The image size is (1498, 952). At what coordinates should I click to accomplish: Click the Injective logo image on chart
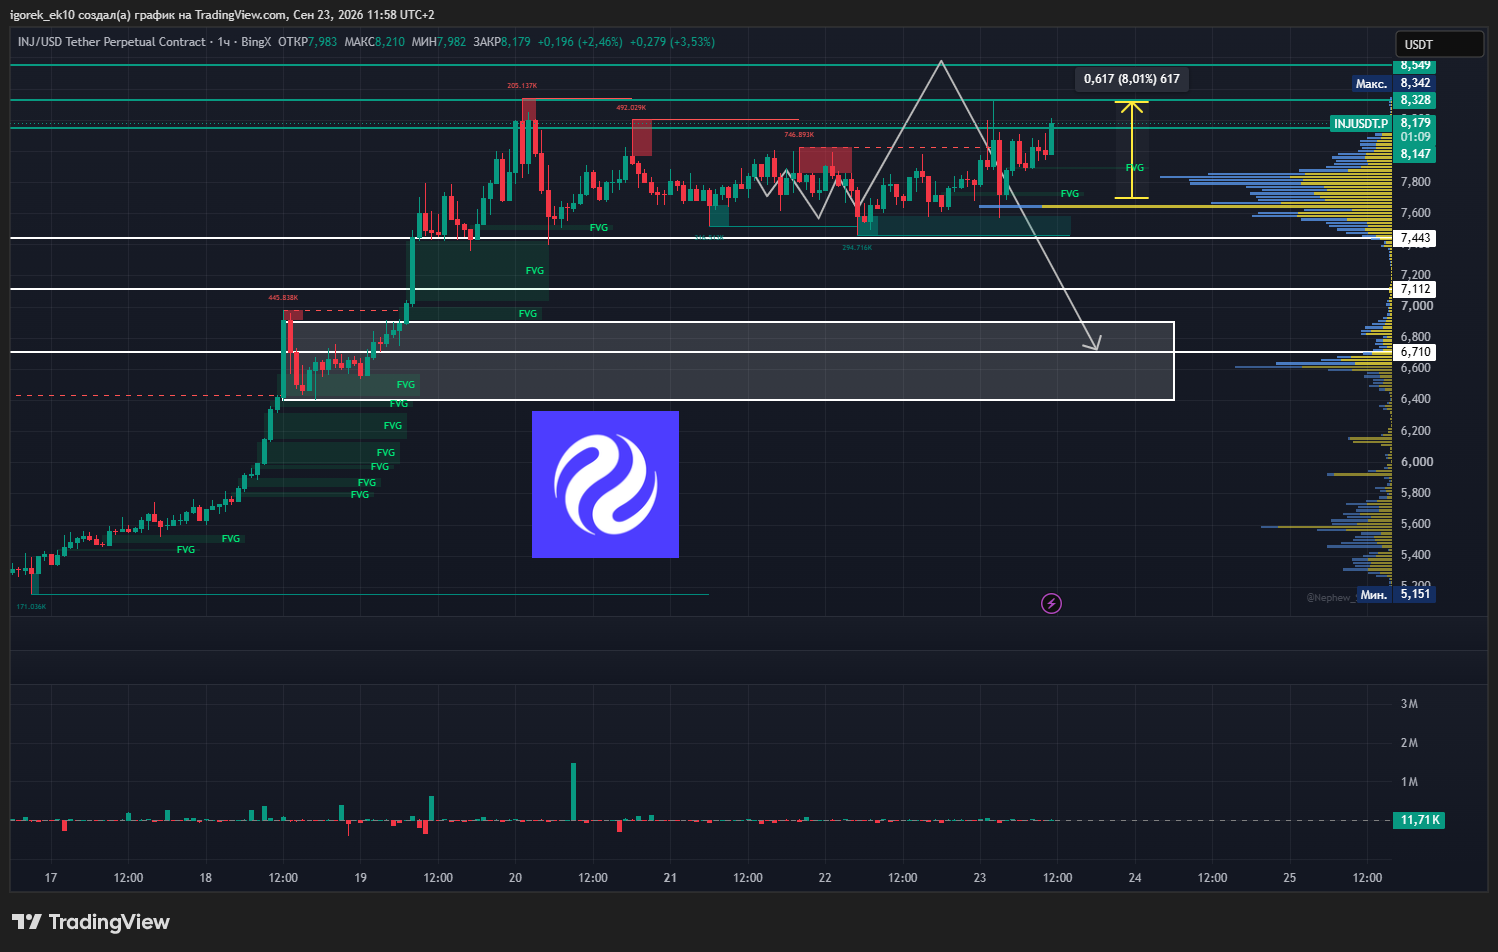point(605,484)
